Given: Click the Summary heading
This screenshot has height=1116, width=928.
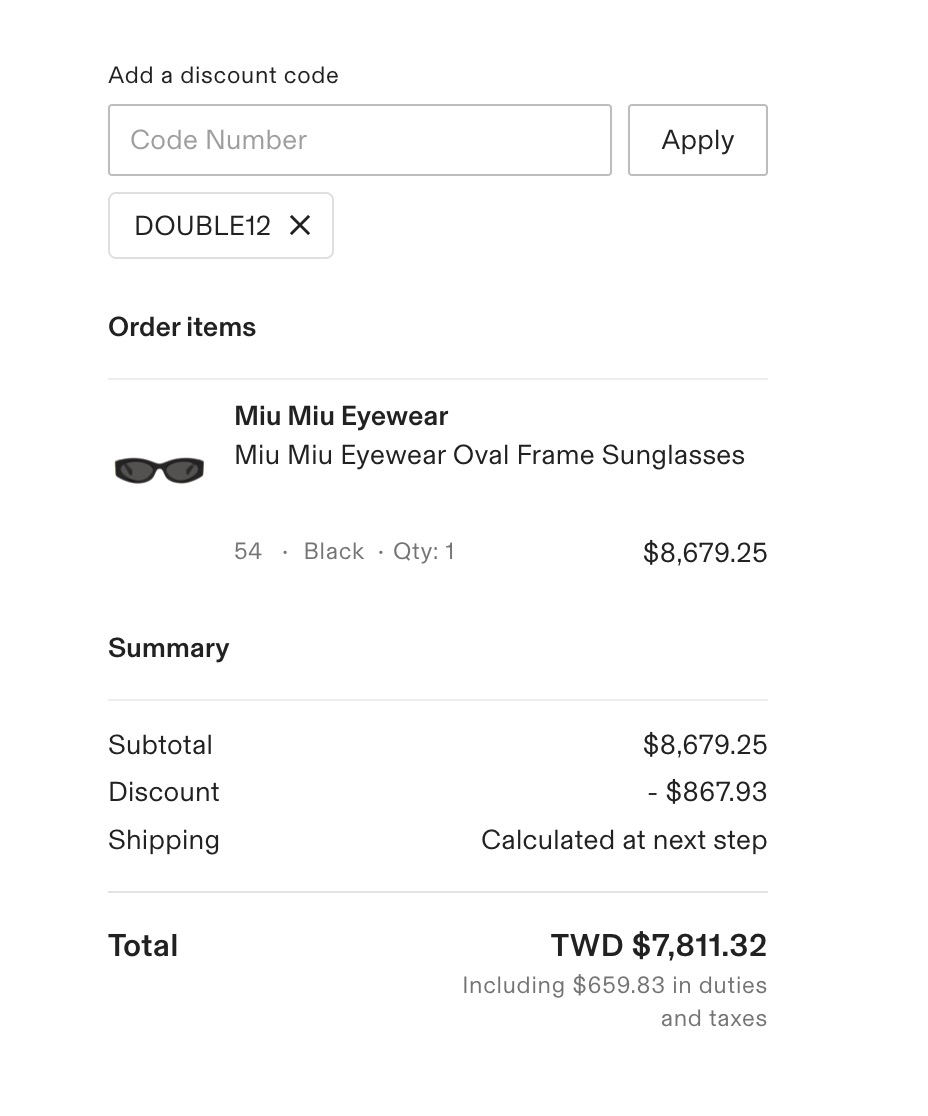Looking at the screenshot, I should click(168, 648).
